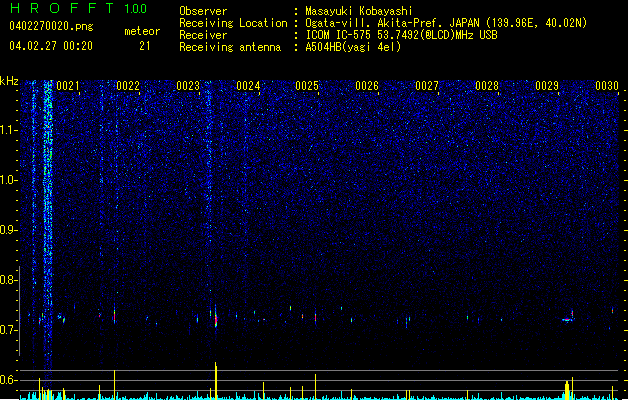Click the date stamp 04.02.27 00:20
This screenshot has width=629, height=400.
pyautogui.click(x=51, y=46)
